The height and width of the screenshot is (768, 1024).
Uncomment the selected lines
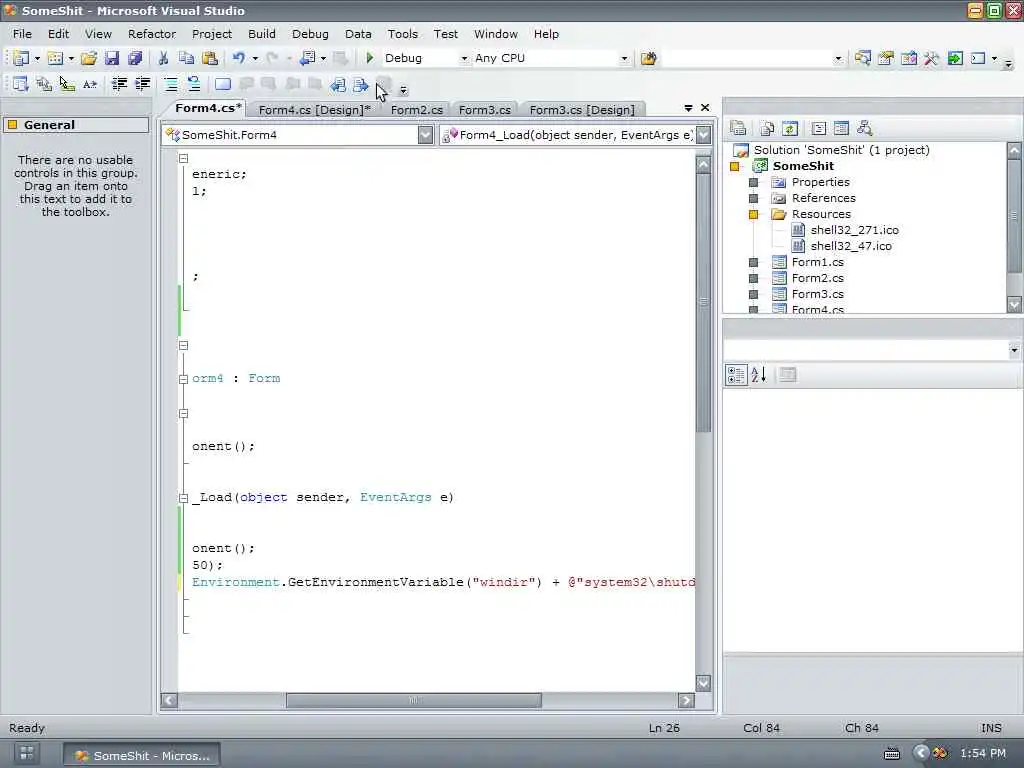tap(194, 84)
